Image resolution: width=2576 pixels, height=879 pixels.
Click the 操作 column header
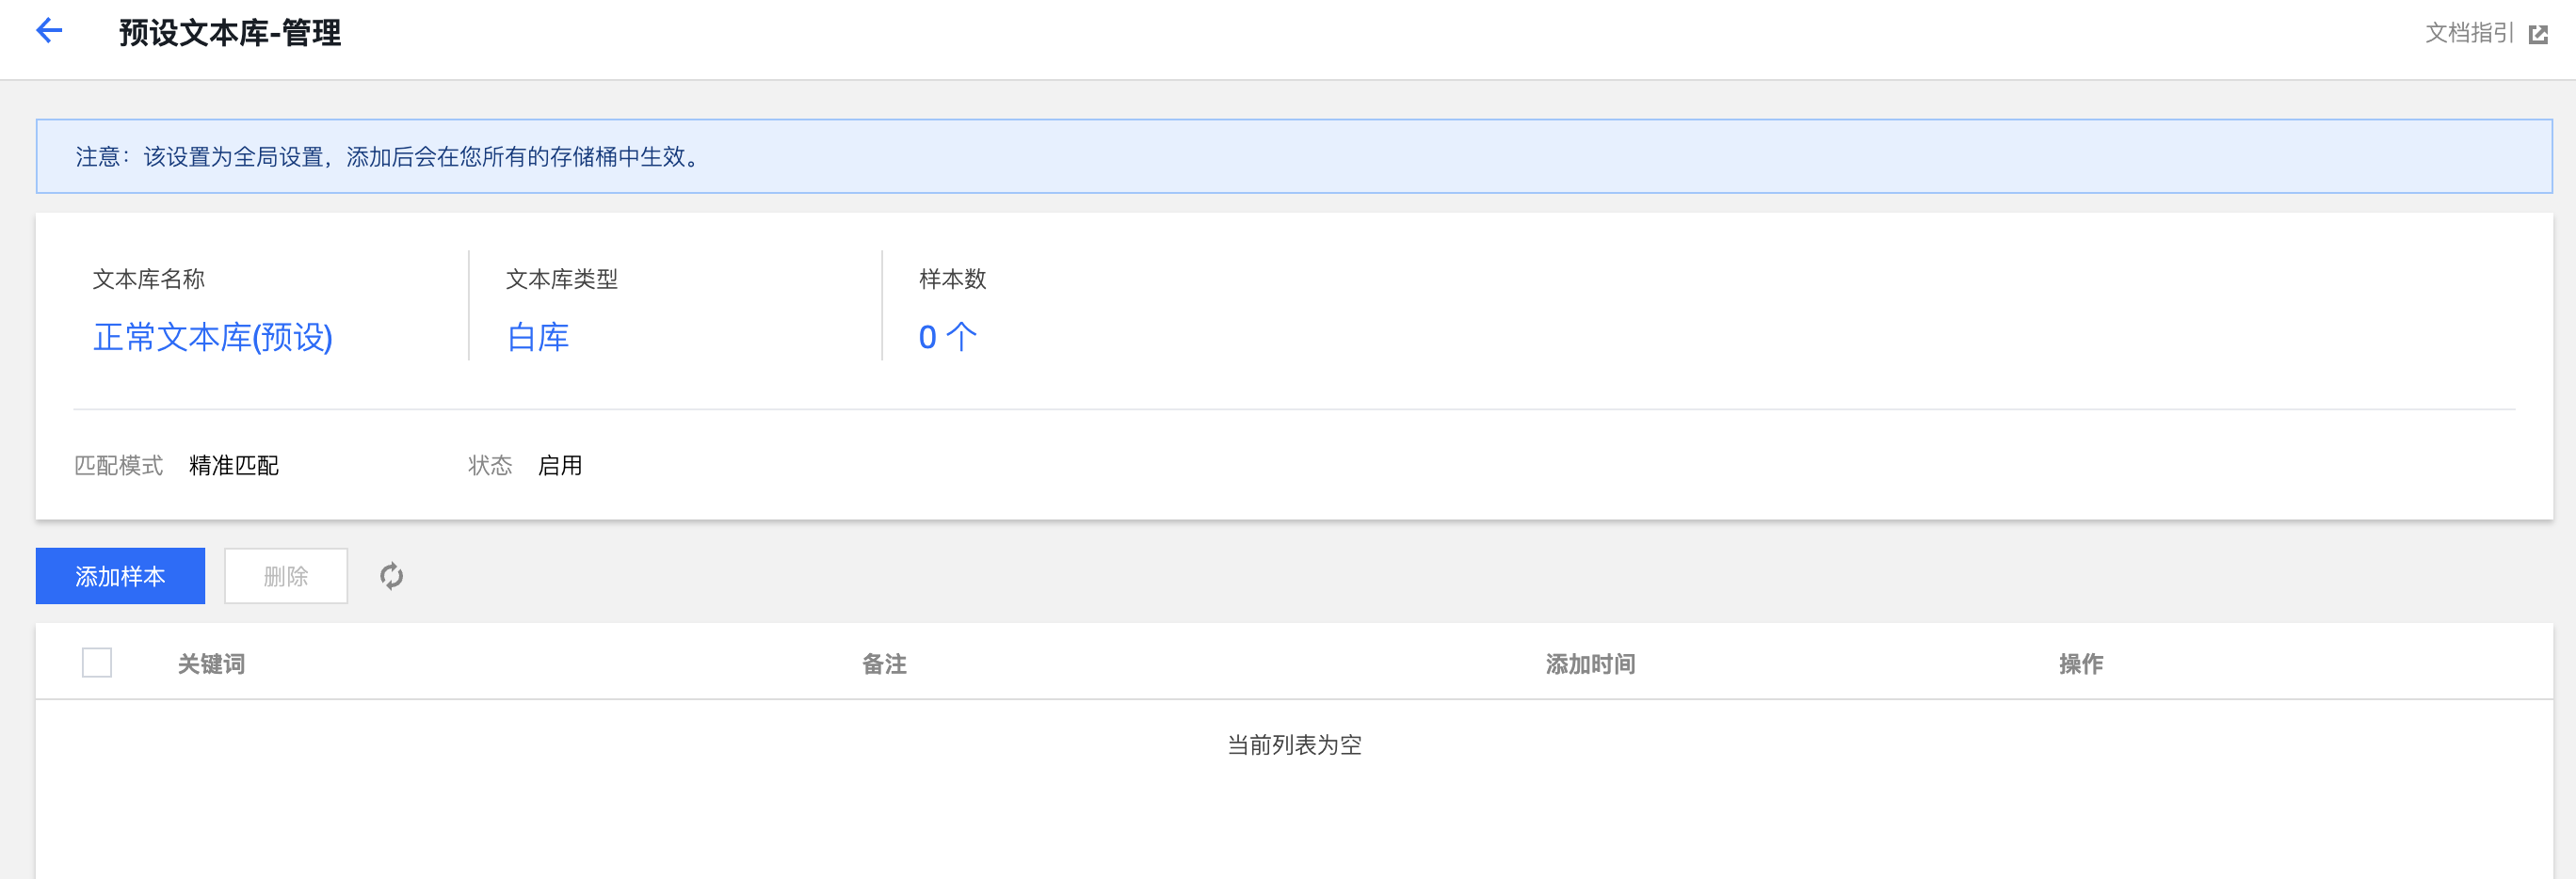coord(2080,664)
